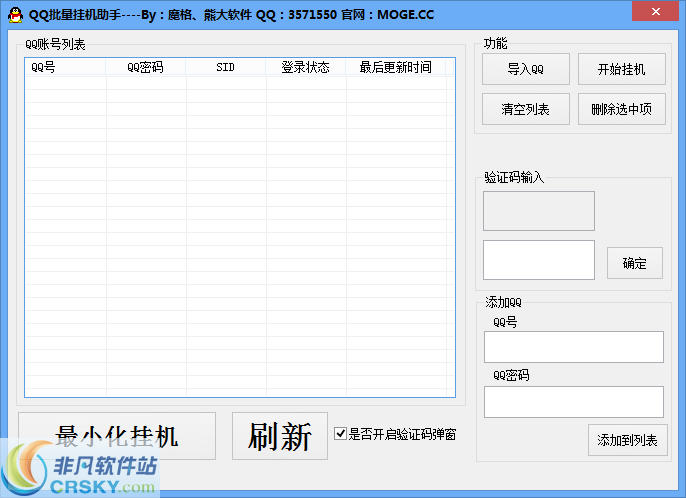Click the 导入QQ button
686x498 pixels.
coord(525,69)
